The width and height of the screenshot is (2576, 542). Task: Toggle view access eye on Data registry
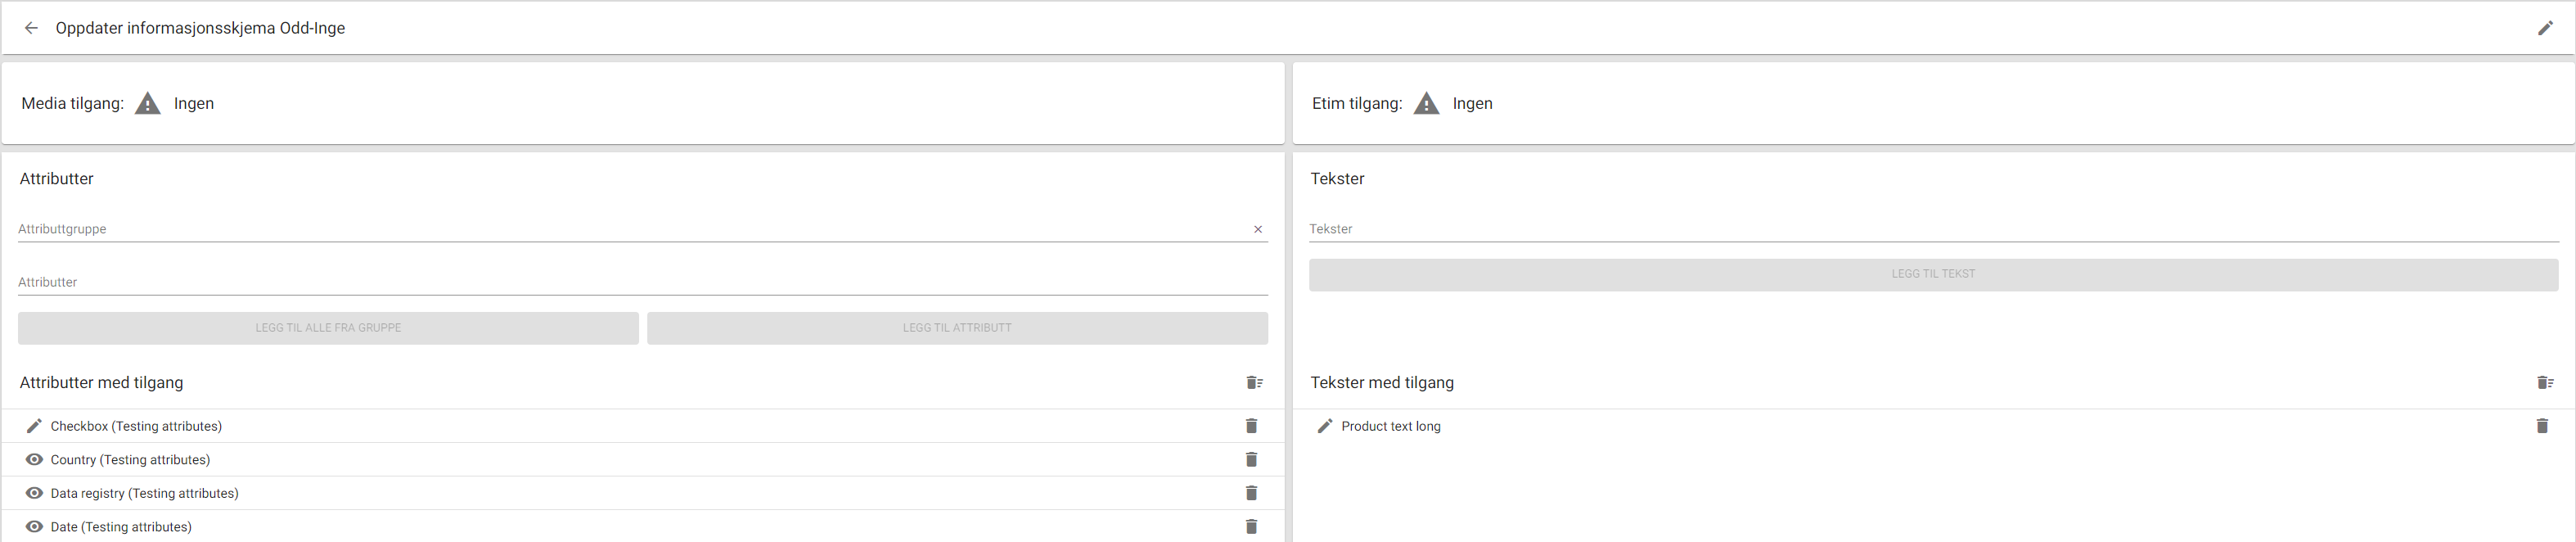click(34, 493)
